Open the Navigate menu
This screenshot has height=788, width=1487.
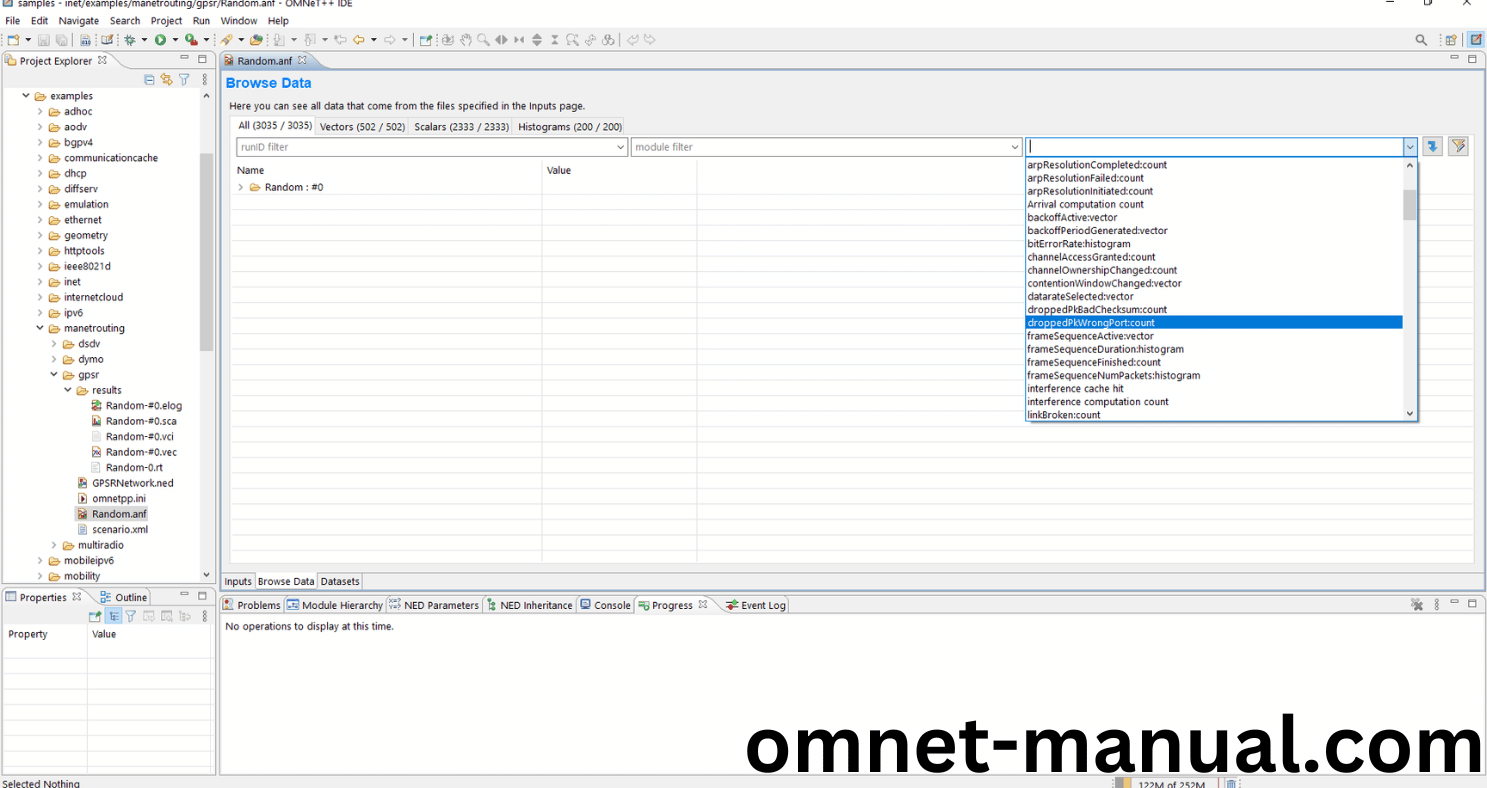78,20
